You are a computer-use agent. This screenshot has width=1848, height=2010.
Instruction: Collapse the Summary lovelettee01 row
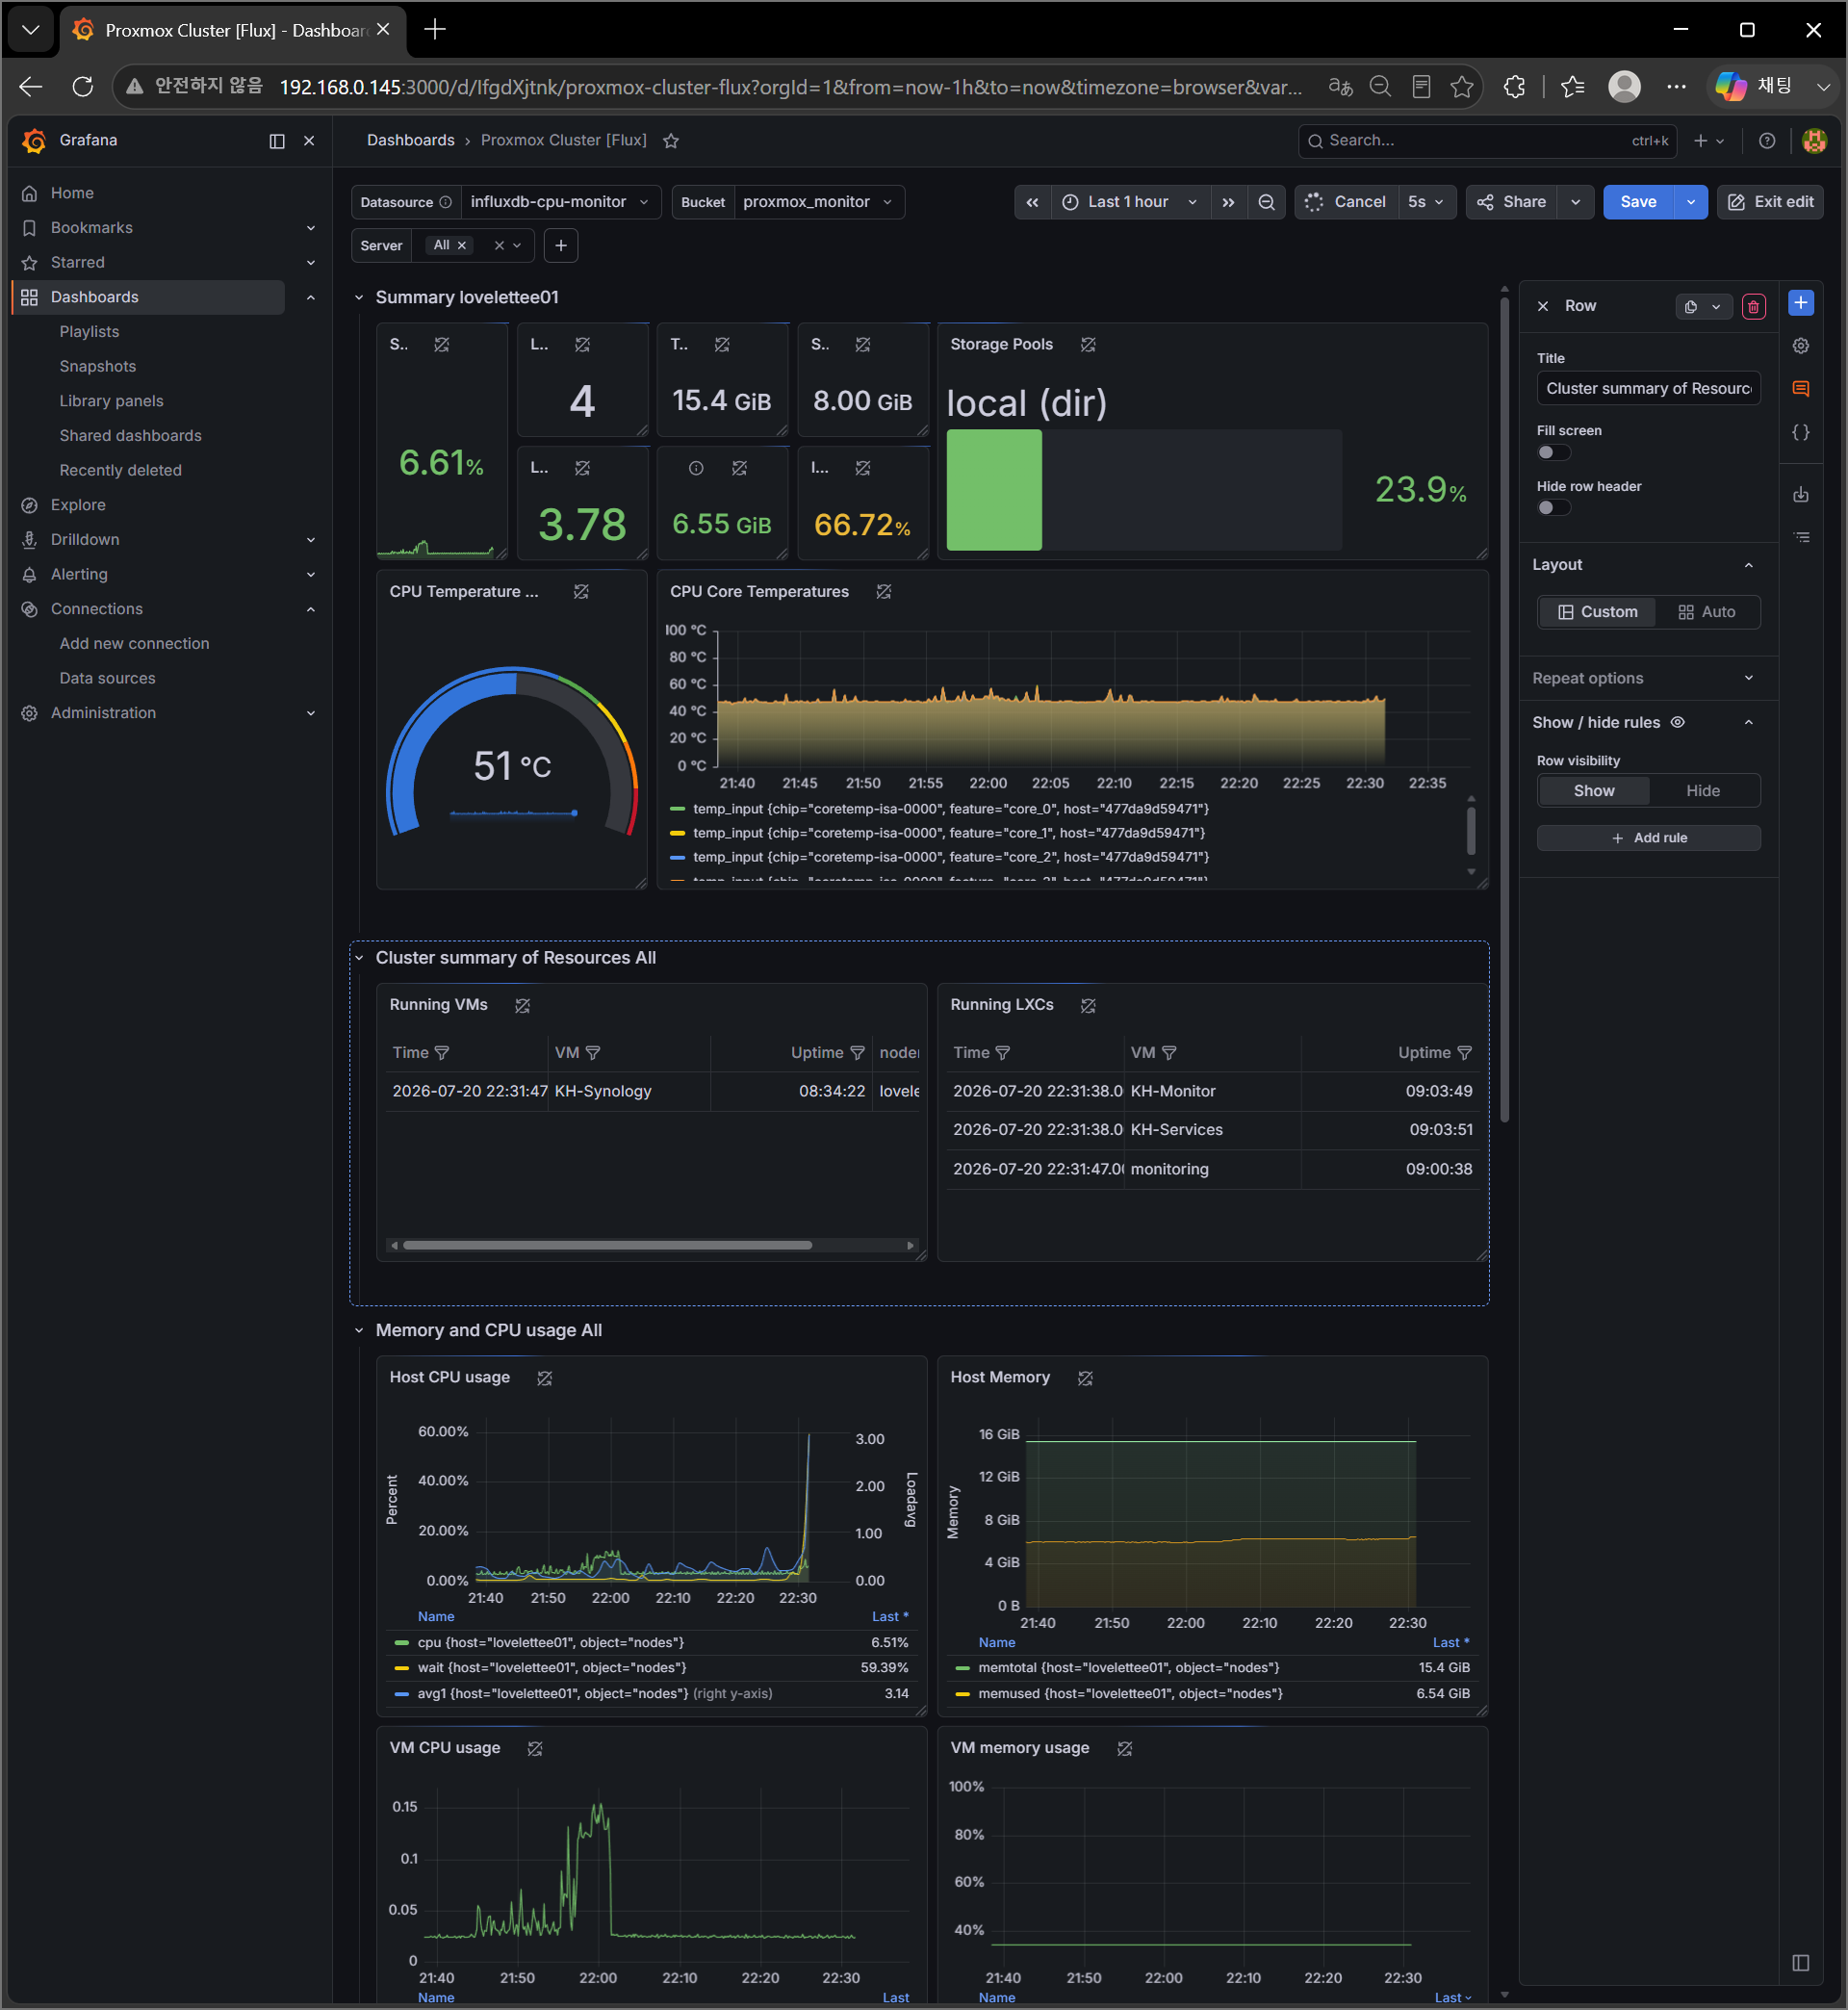point(359,298)
